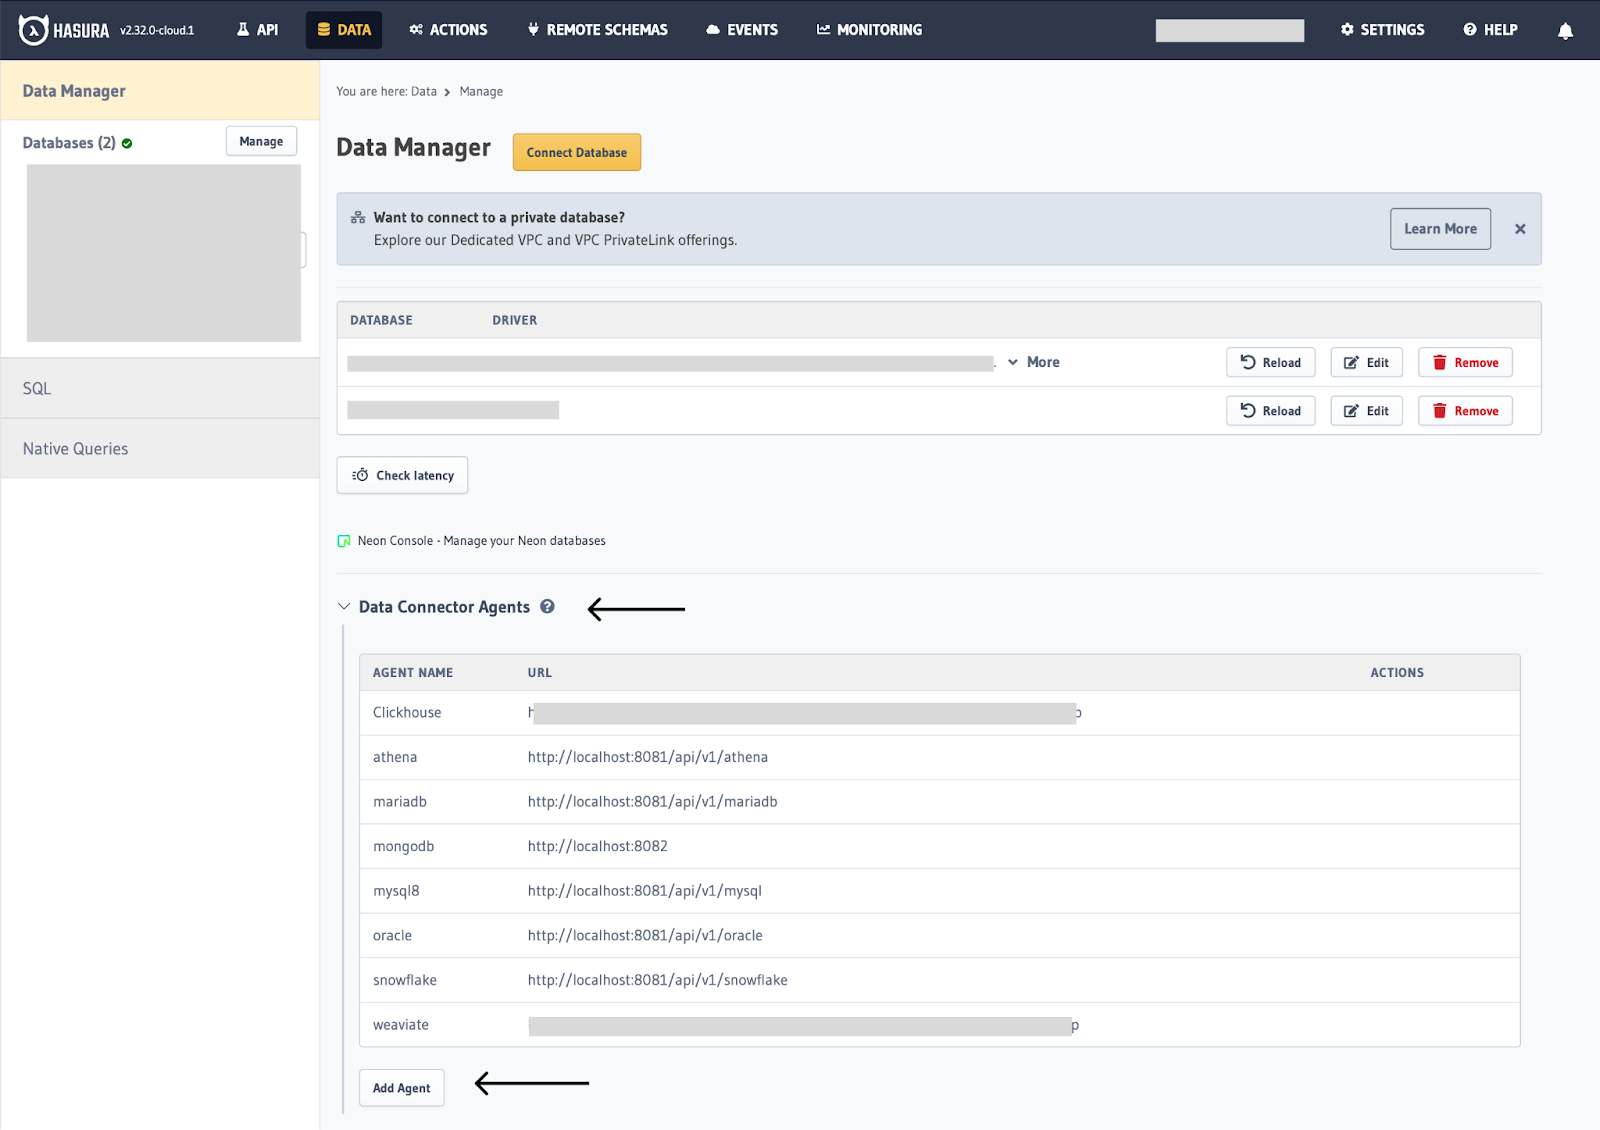Remove the first database

point(1465,362)
